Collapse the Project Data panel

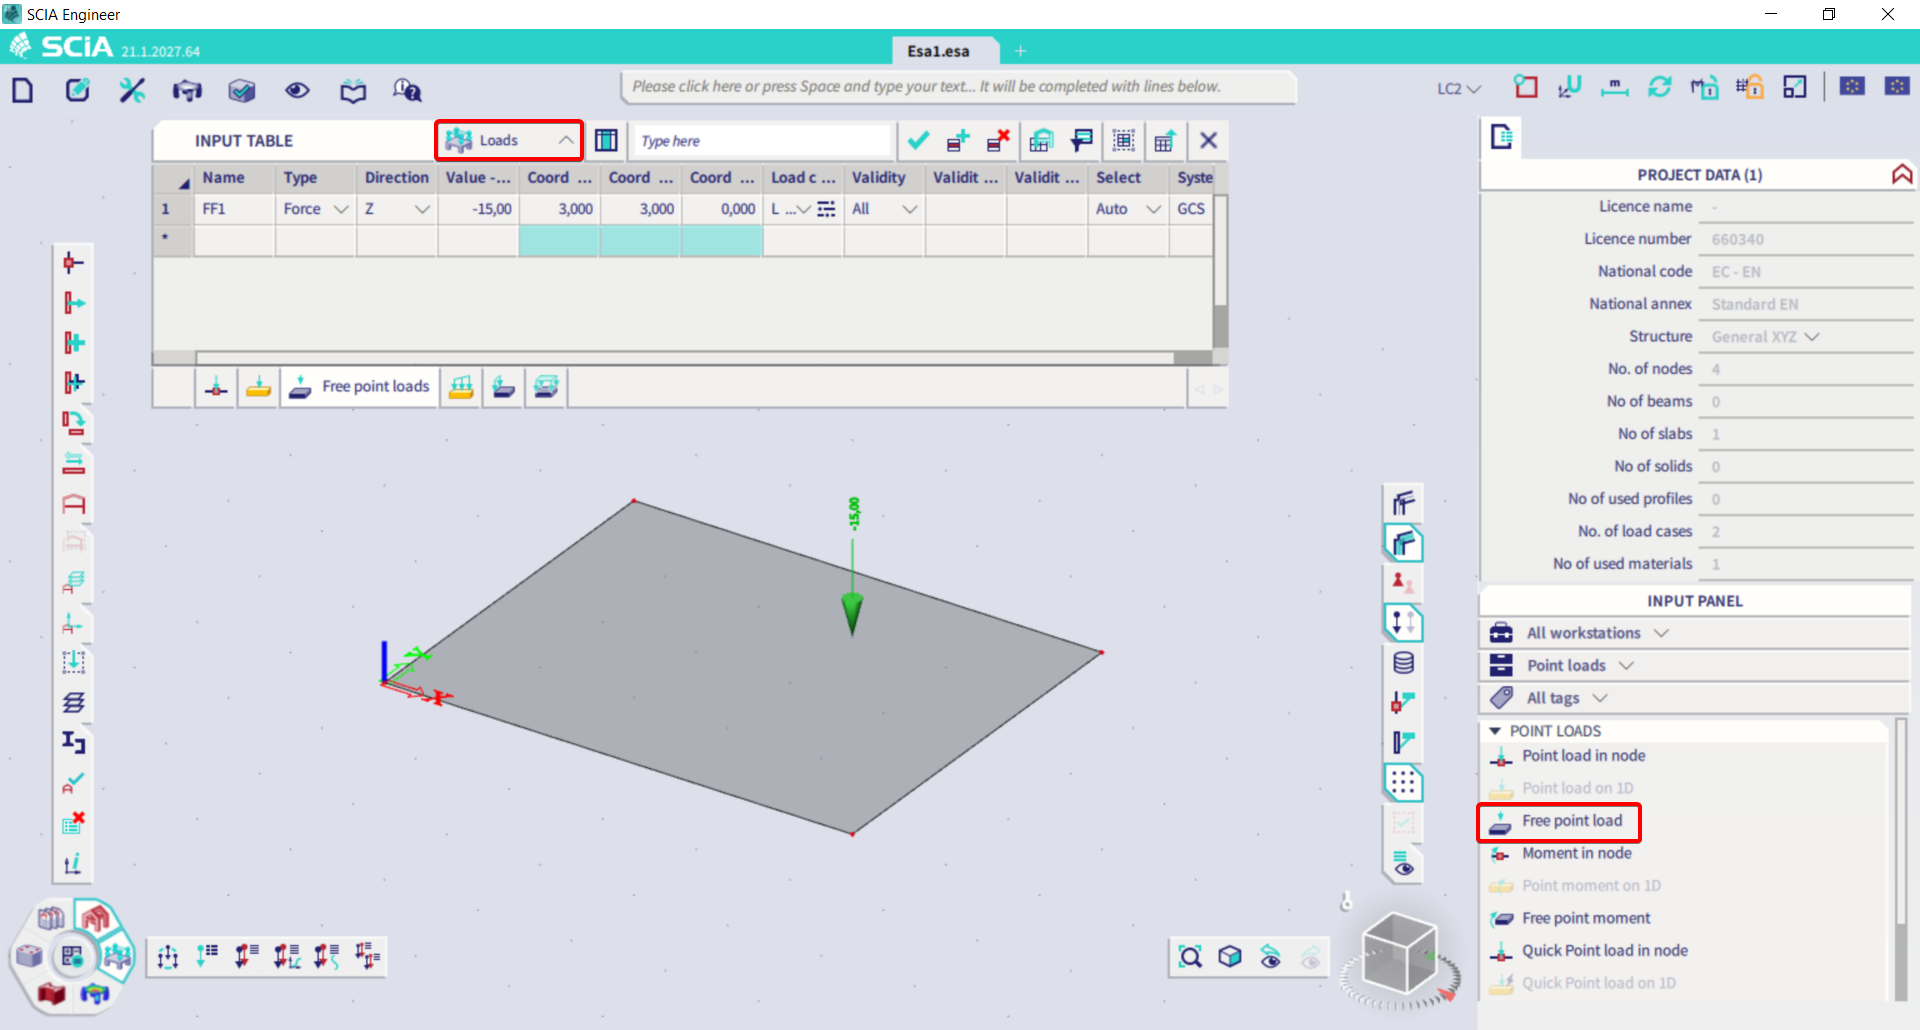pos(1901,174)
